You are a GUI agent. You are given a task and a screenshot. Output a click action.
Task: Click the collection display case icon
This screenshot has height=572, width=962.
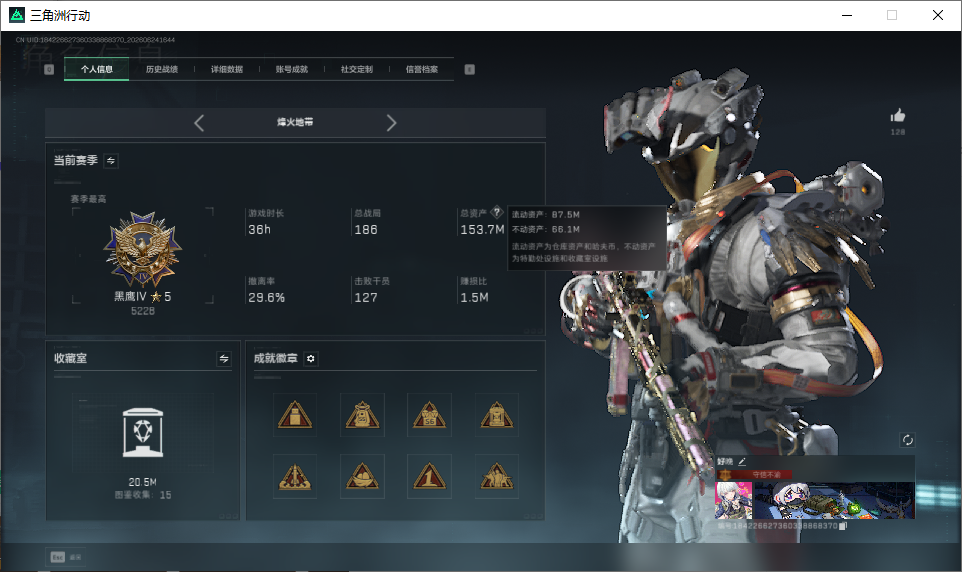143,433
